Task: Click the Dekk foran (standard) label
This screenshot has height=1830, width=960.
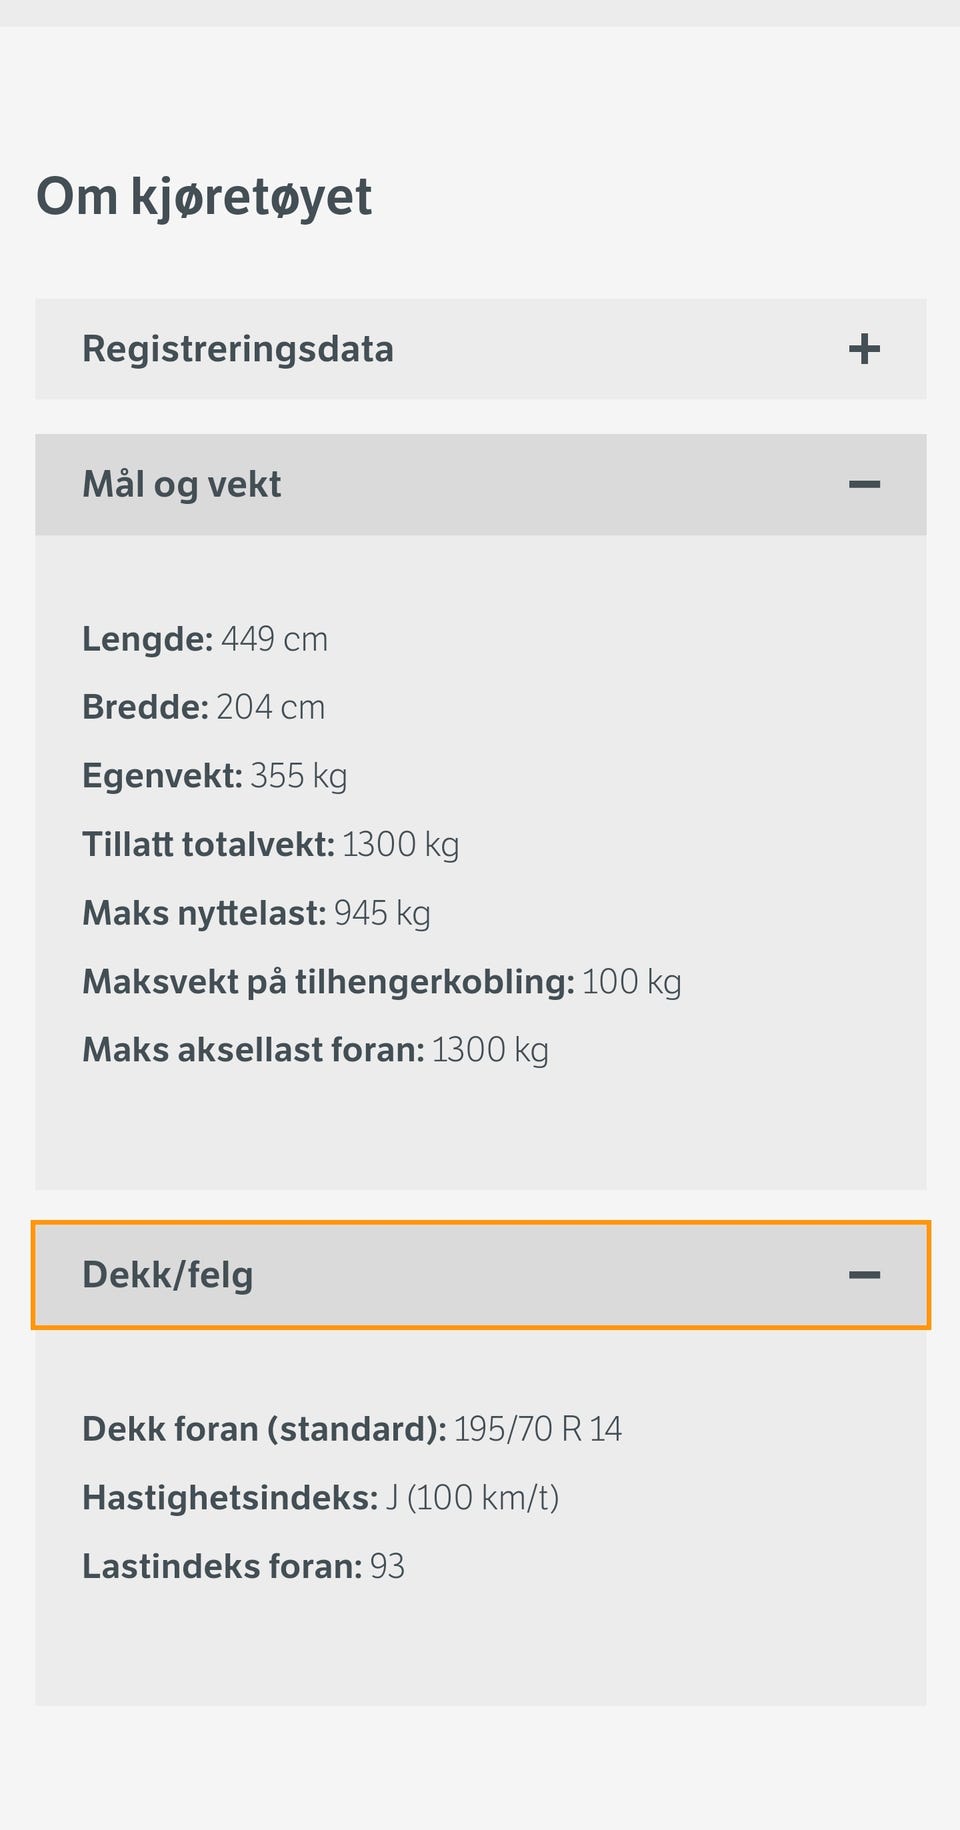Action: point(264,1429)
